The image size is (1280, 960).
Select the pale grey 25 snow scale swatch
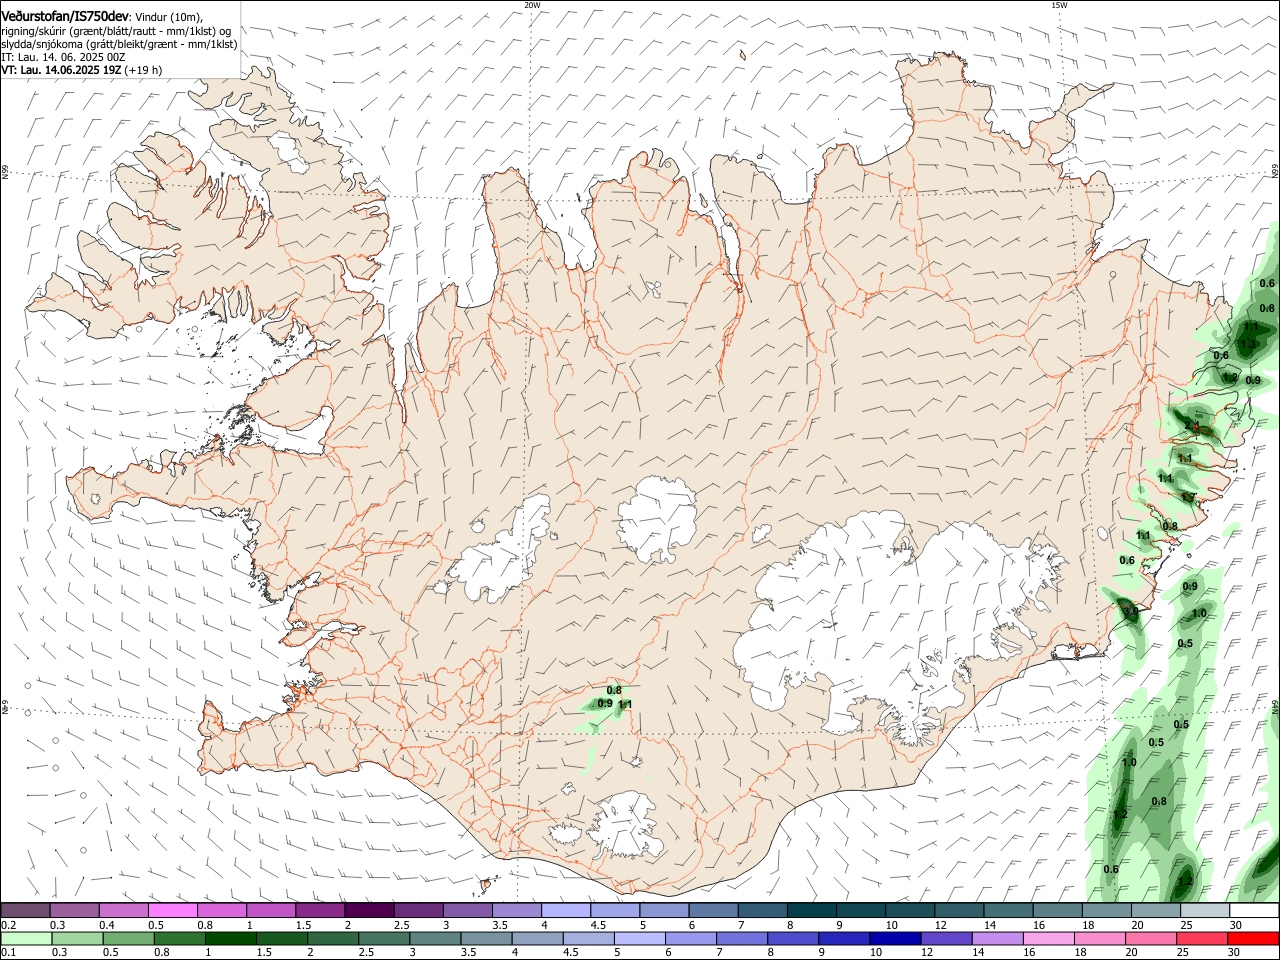[1205, 910]
